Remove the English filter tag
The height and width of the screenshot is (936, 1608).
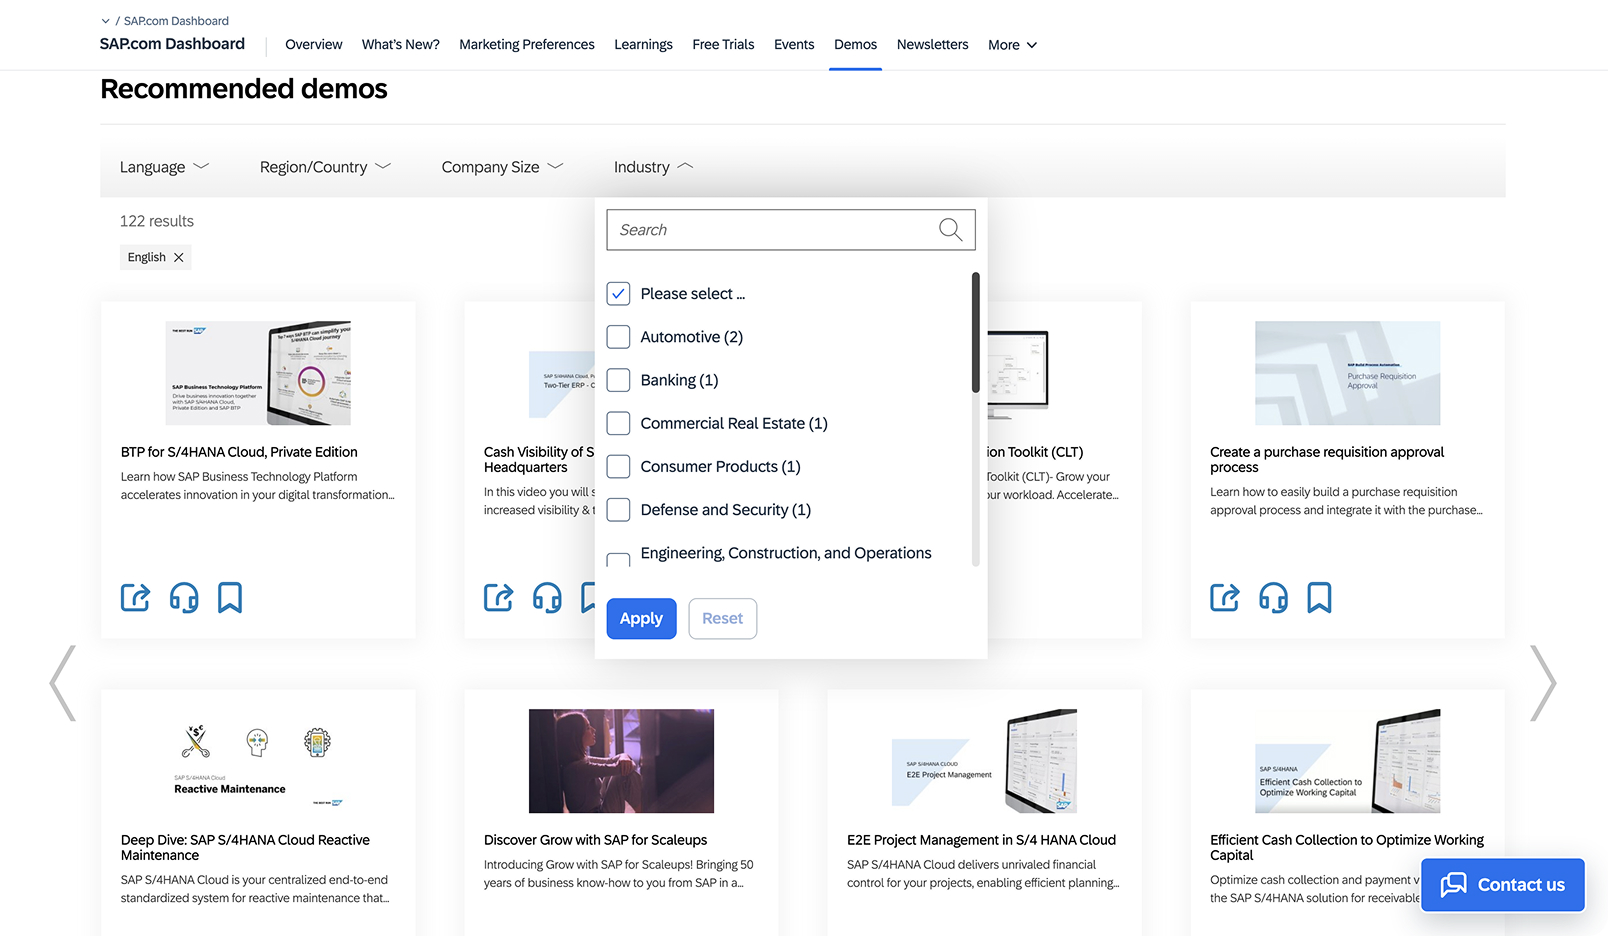pyautogui.click(x=179, y=257)
